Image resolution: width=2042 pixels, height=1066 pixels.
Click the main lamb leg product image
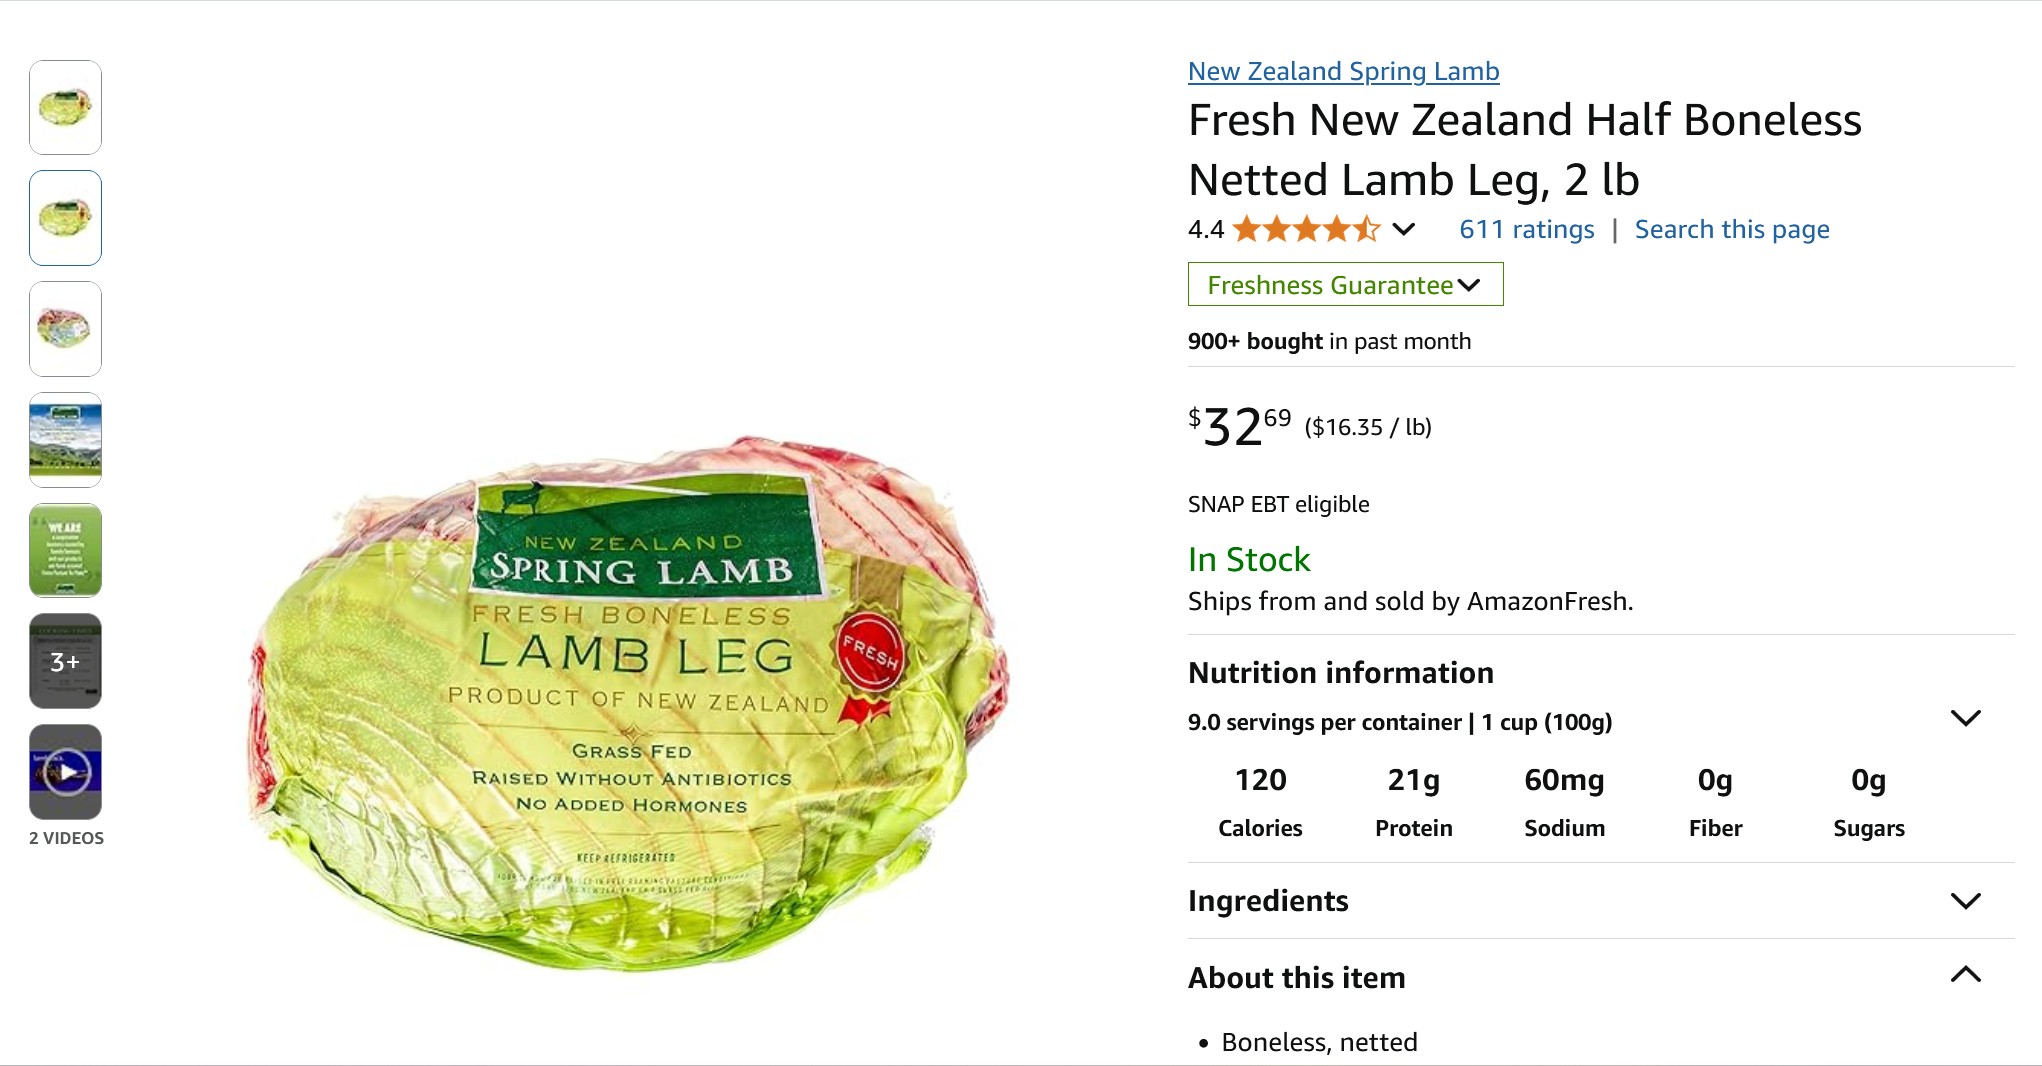coord(630,700)
